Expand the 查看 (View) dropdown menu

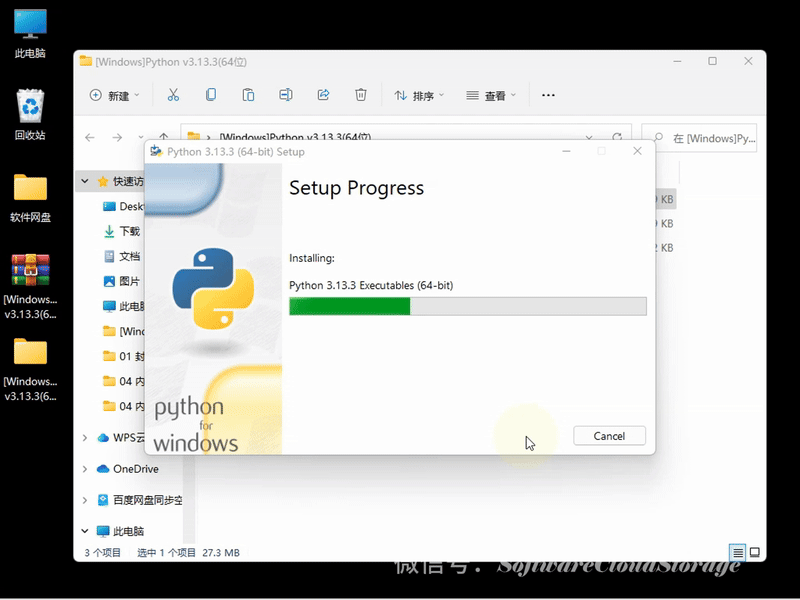click(491, 95)
